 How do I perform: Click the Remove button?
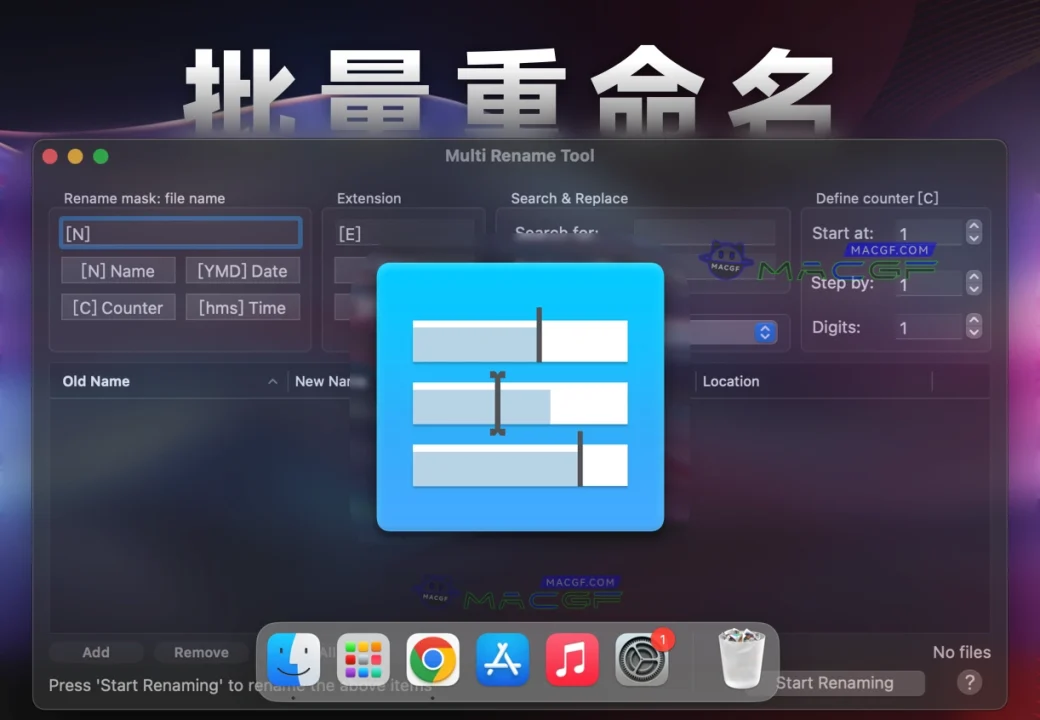201,652
